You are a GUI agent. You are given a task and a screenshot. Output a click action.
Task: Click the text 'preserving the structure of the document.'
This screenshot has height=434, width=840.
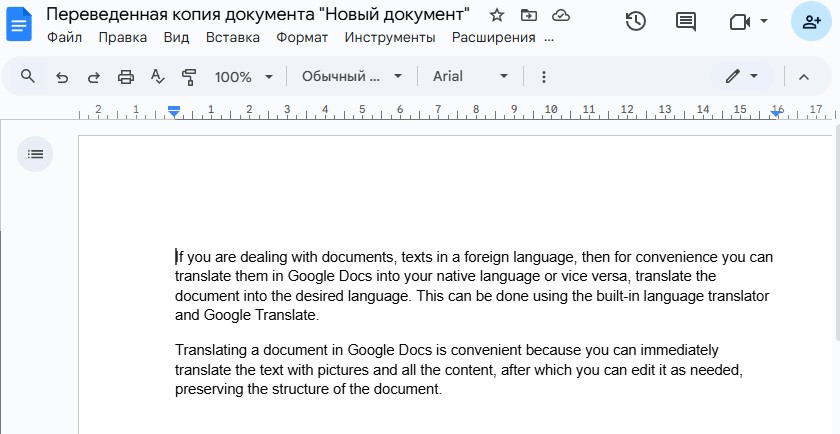click(x=309, y=389)
